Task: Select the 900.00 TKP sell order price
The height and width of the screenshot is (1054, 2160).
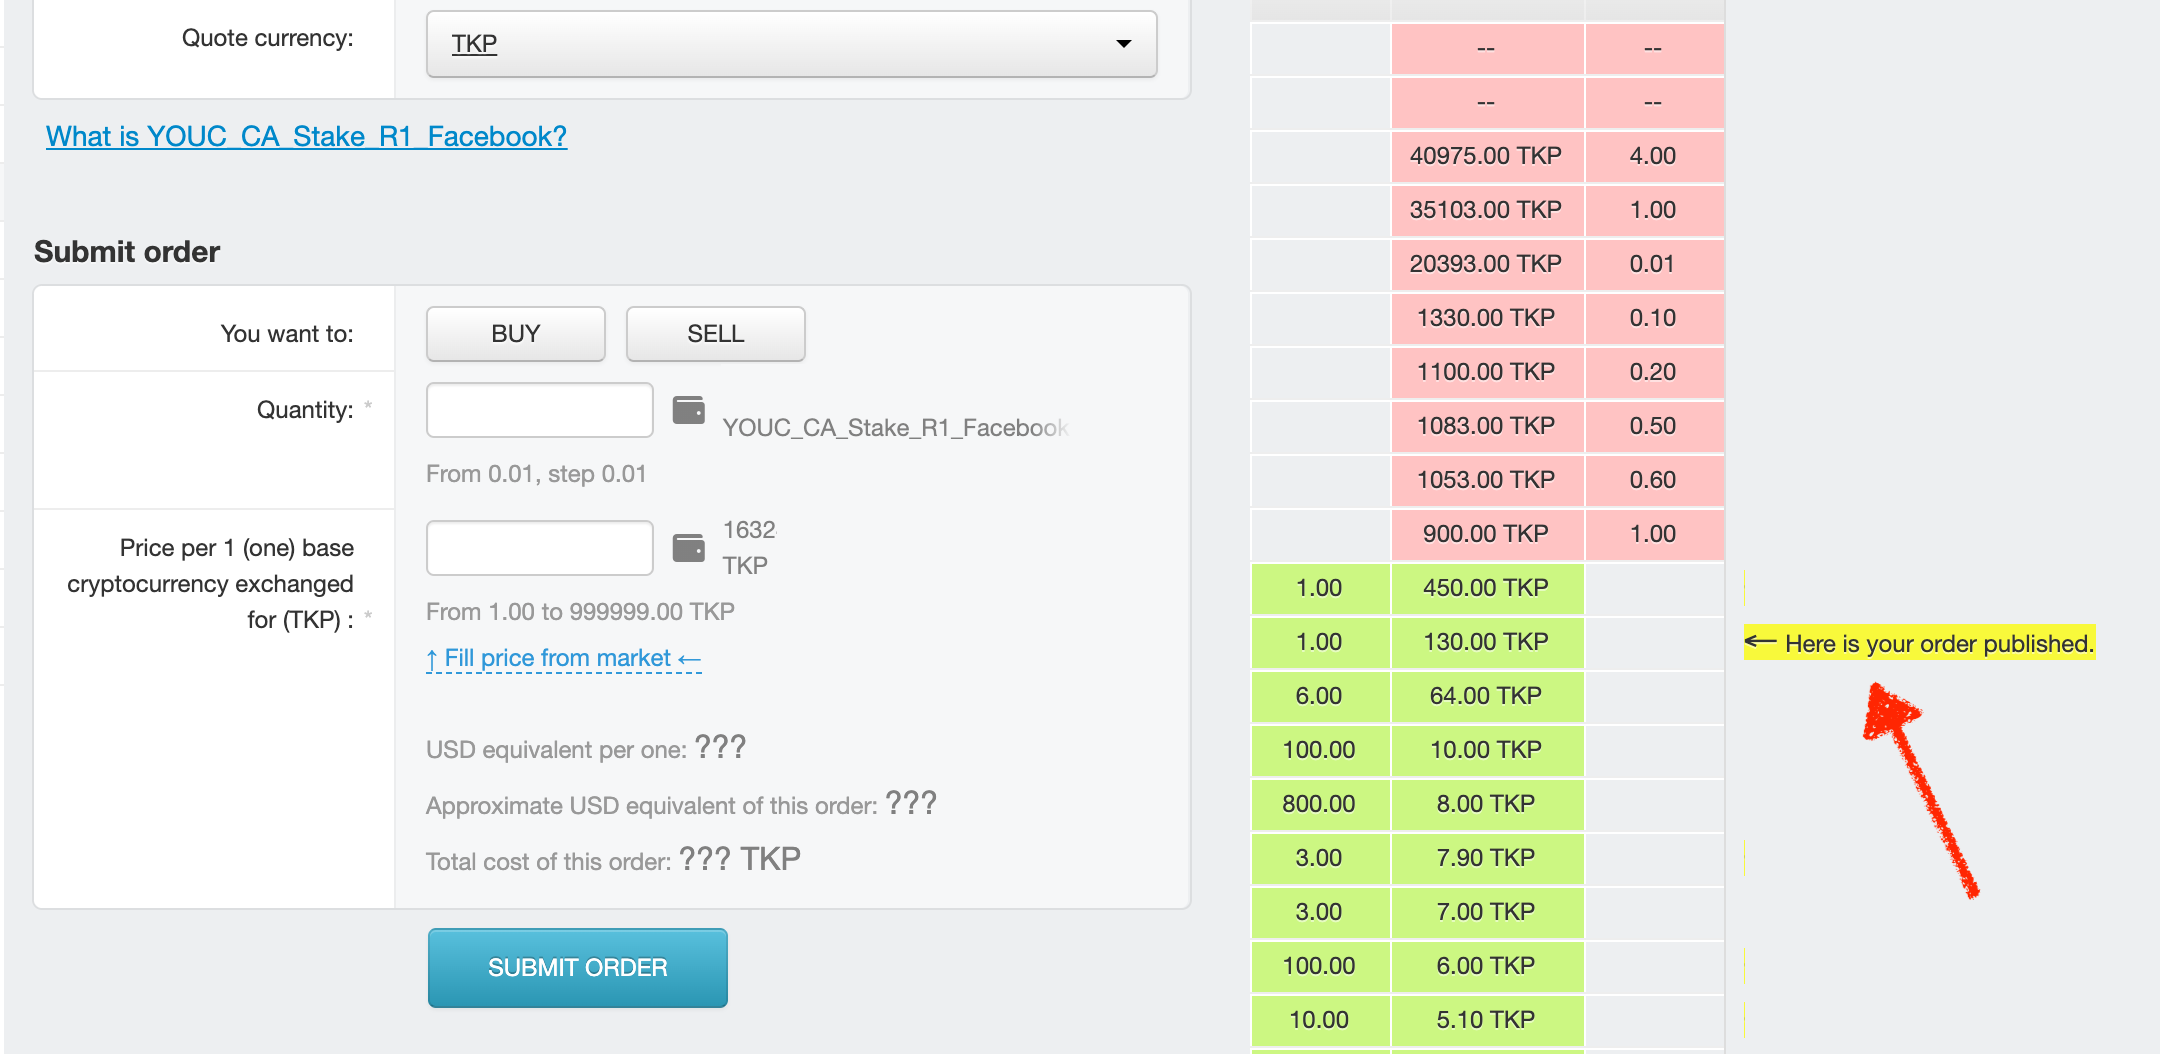Action: (1486, 534)
